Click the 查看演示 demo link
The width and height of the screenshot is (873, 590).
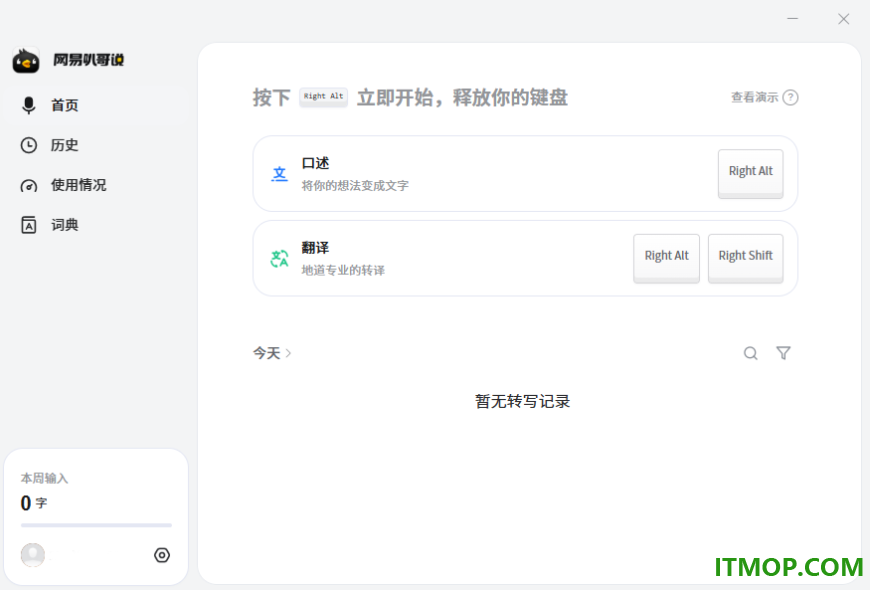pyautogui.click(x=754, y=97)
